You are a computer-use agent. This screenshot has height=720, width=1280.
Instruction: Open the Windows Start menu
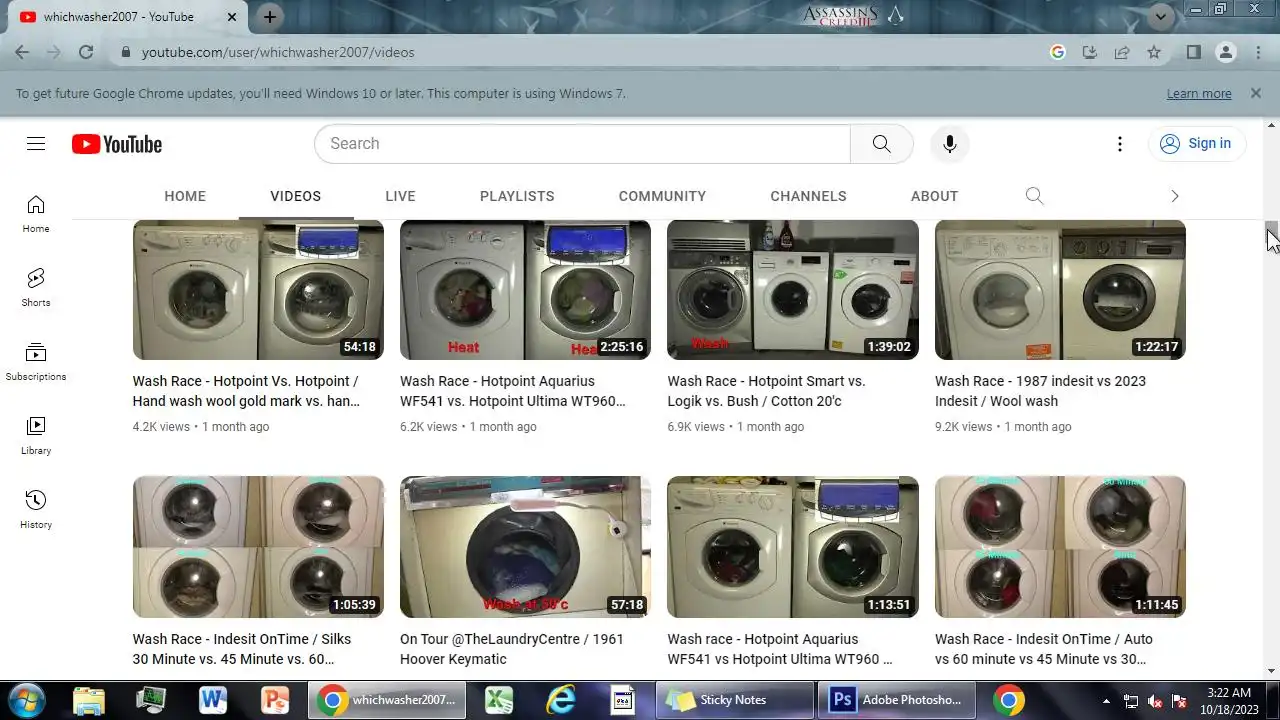(26, 700)
